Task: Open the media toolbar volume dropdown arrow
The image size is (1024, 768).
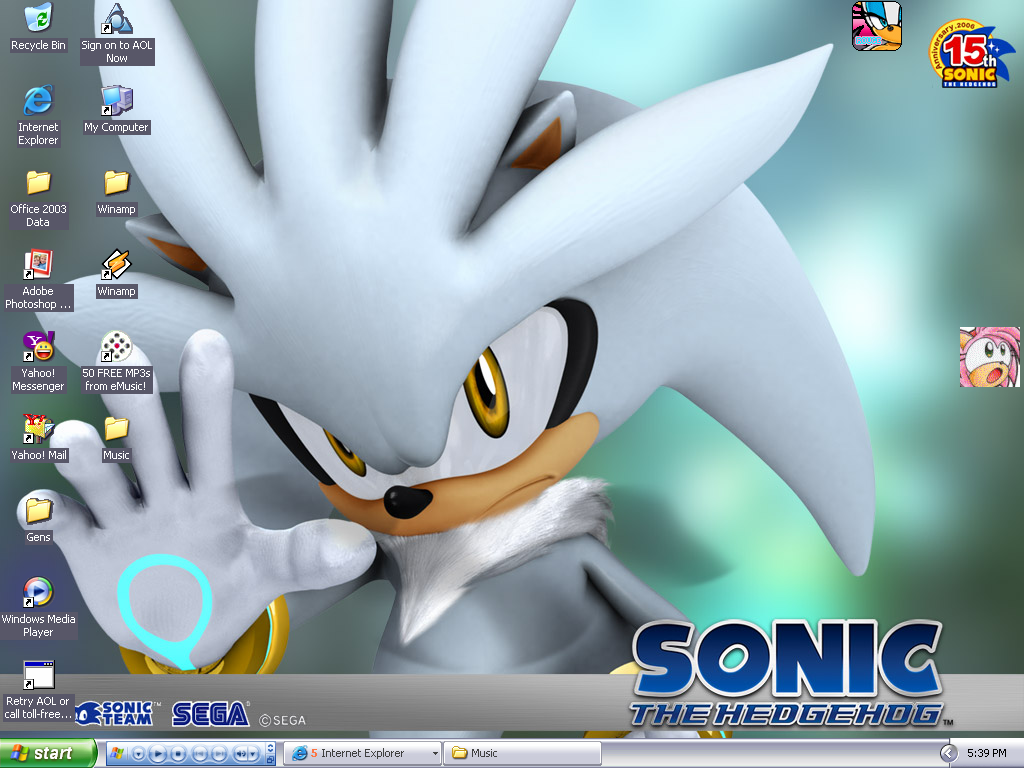Action: coord(253,754)
